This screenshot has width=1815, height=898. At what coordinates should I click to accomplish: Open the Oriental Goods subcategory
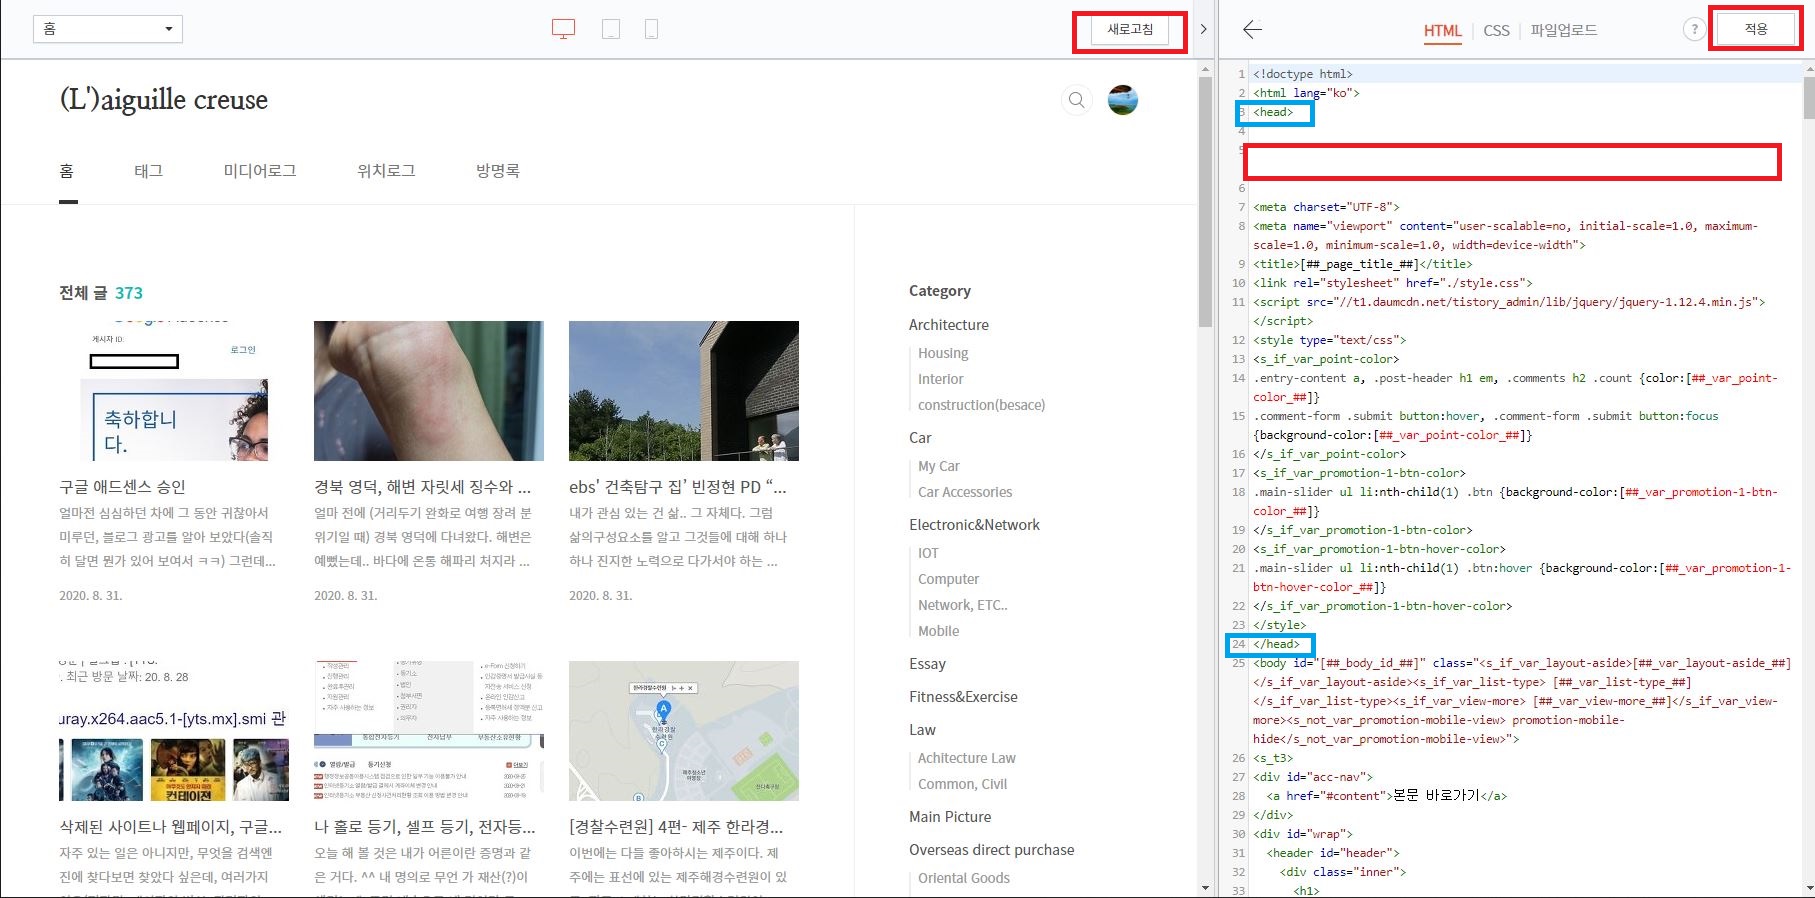964,878
